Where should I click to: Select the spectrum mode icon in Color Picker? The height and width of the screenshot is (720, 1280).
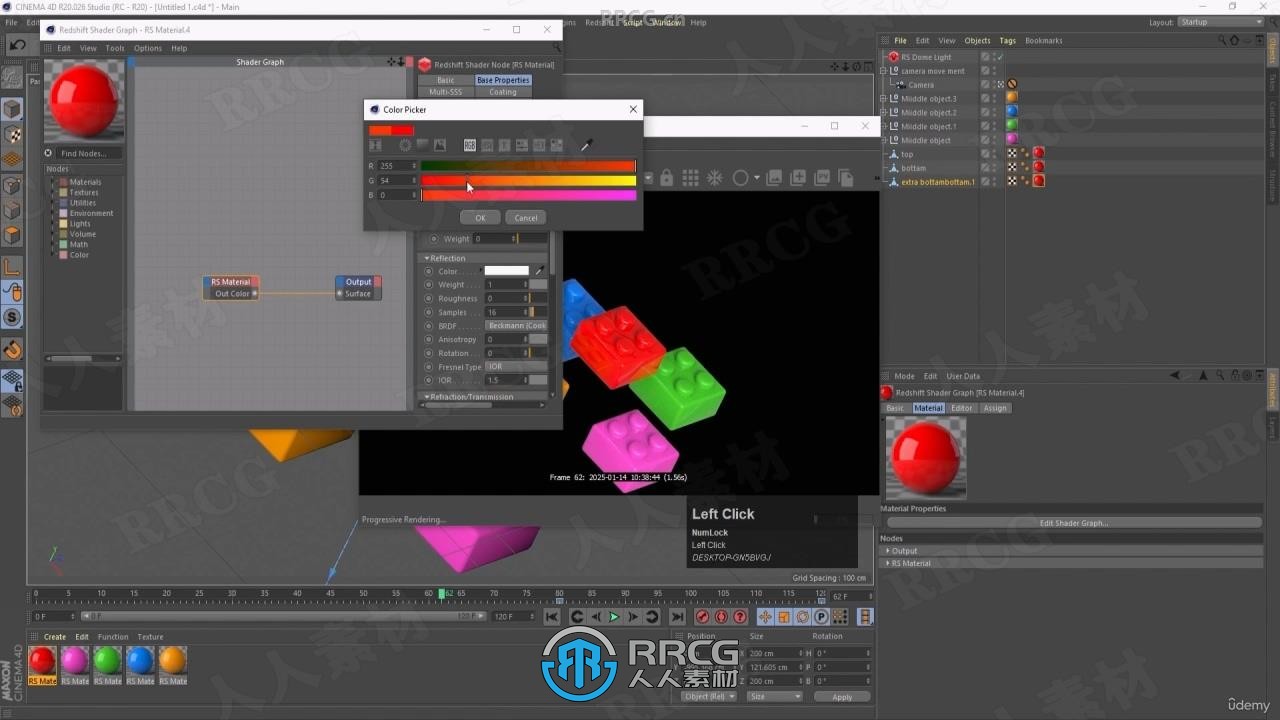coord(422,146)
